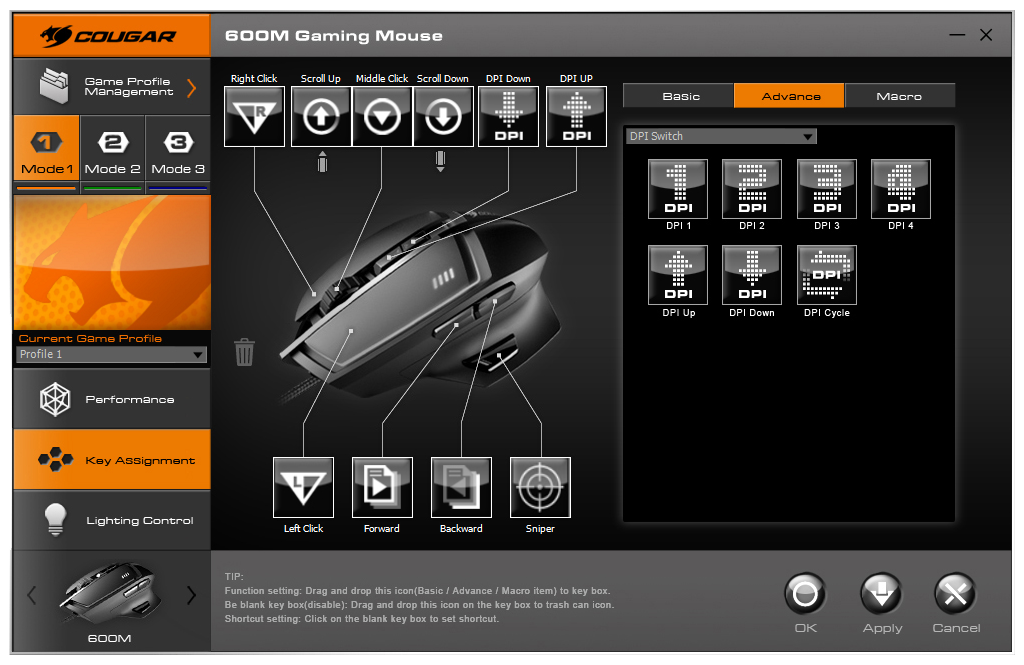Viewport: 1024px width, 665px height.
Task: Click the Apply button
Action: (881, 604)
